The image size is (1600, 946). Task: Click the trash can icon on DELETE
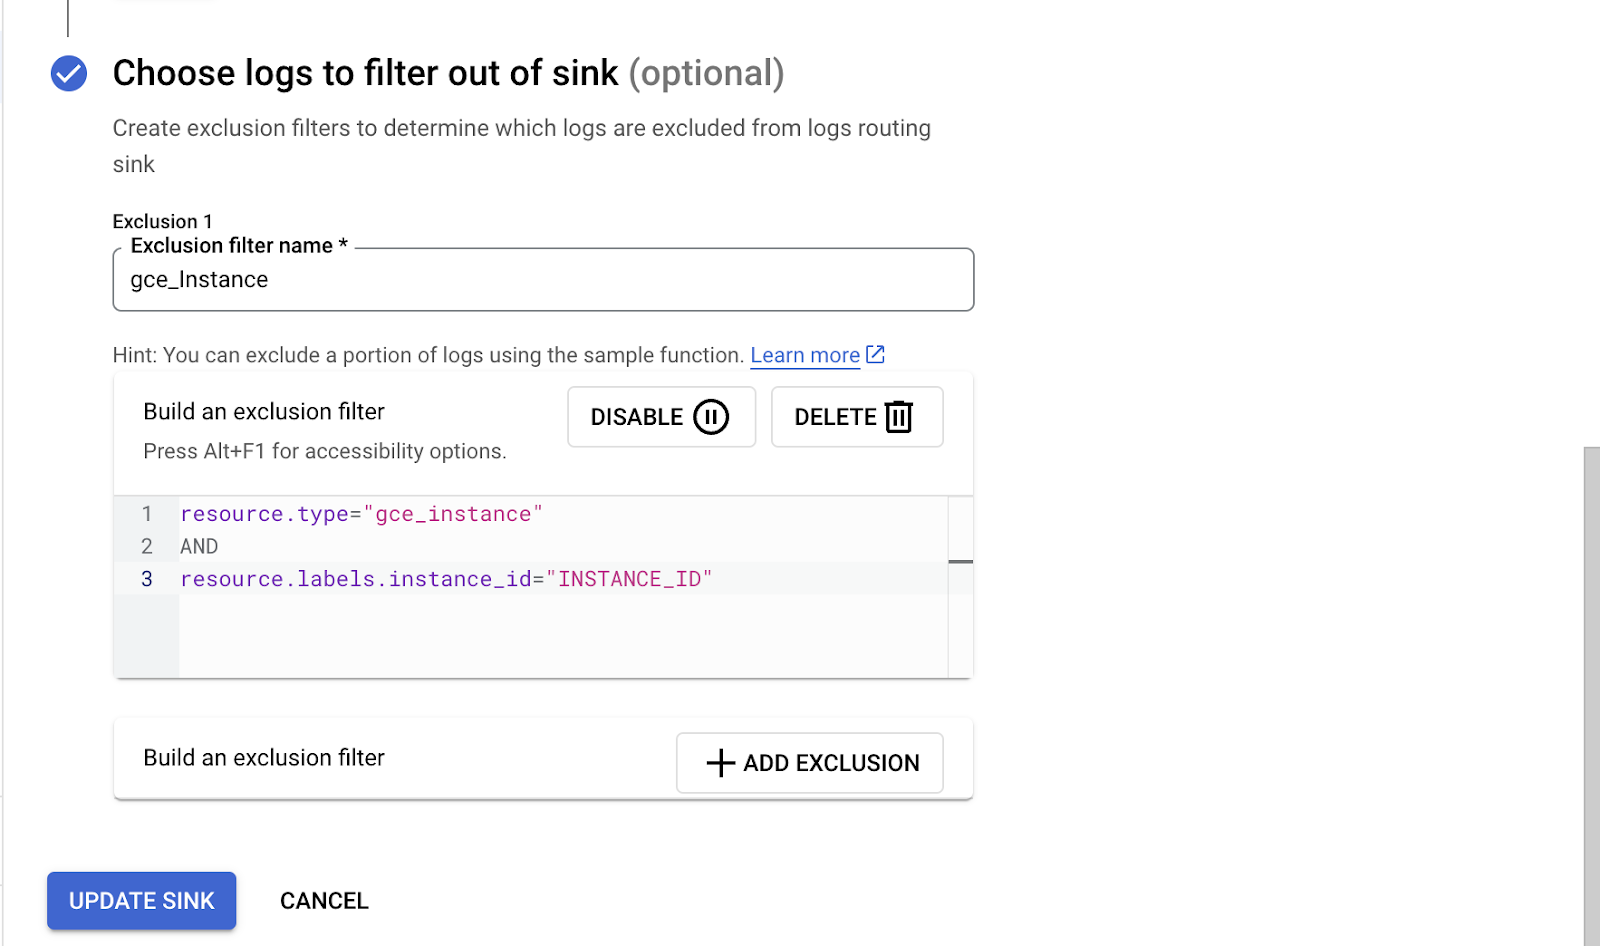[x=899, y=417]
